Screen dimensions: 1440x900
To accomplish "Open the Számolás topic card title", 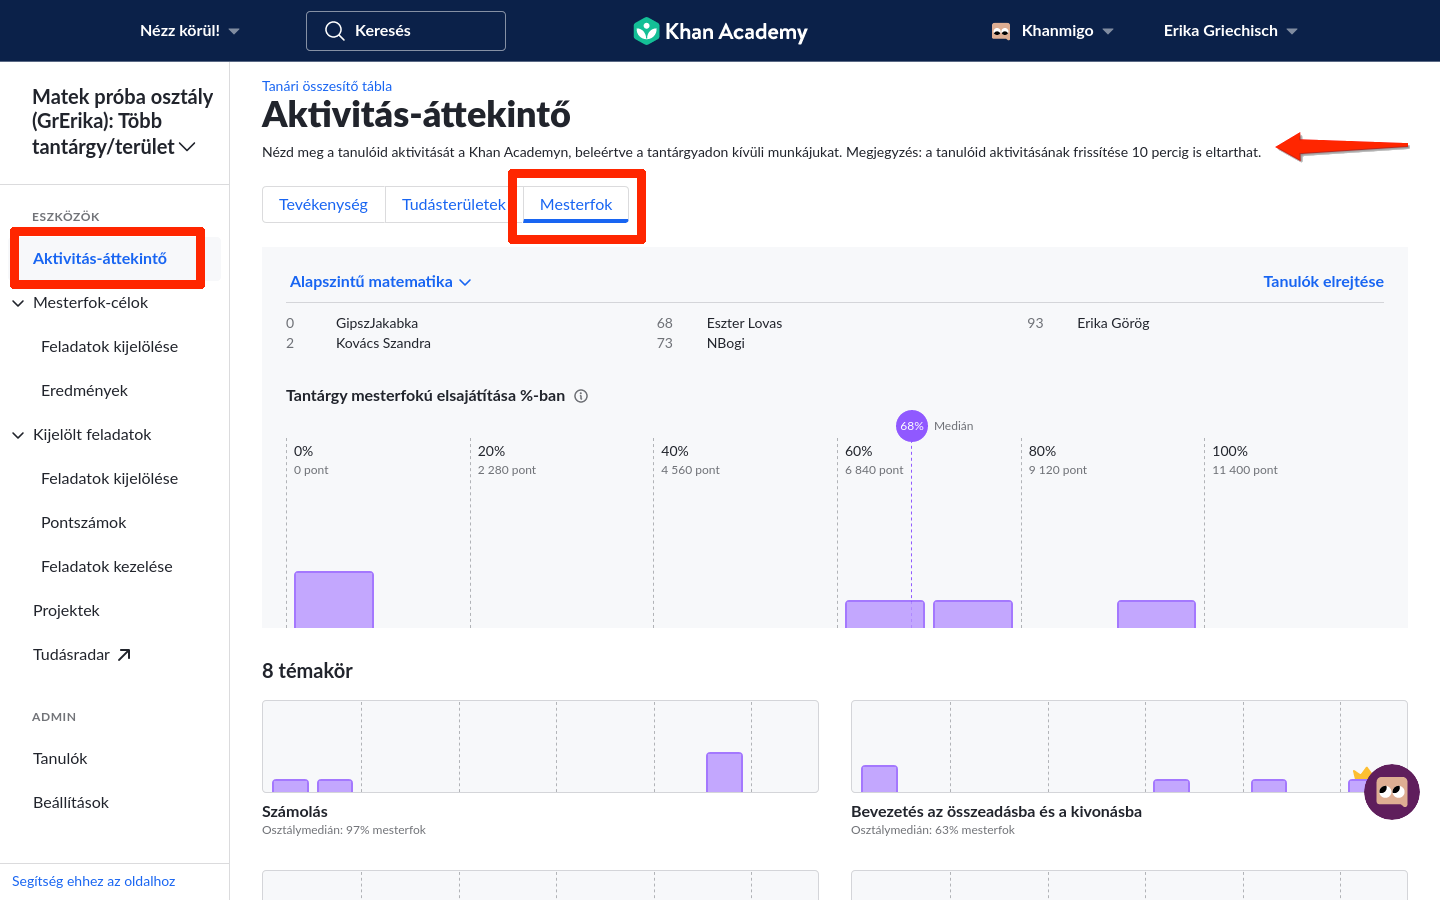I will [x=295, y=812].
